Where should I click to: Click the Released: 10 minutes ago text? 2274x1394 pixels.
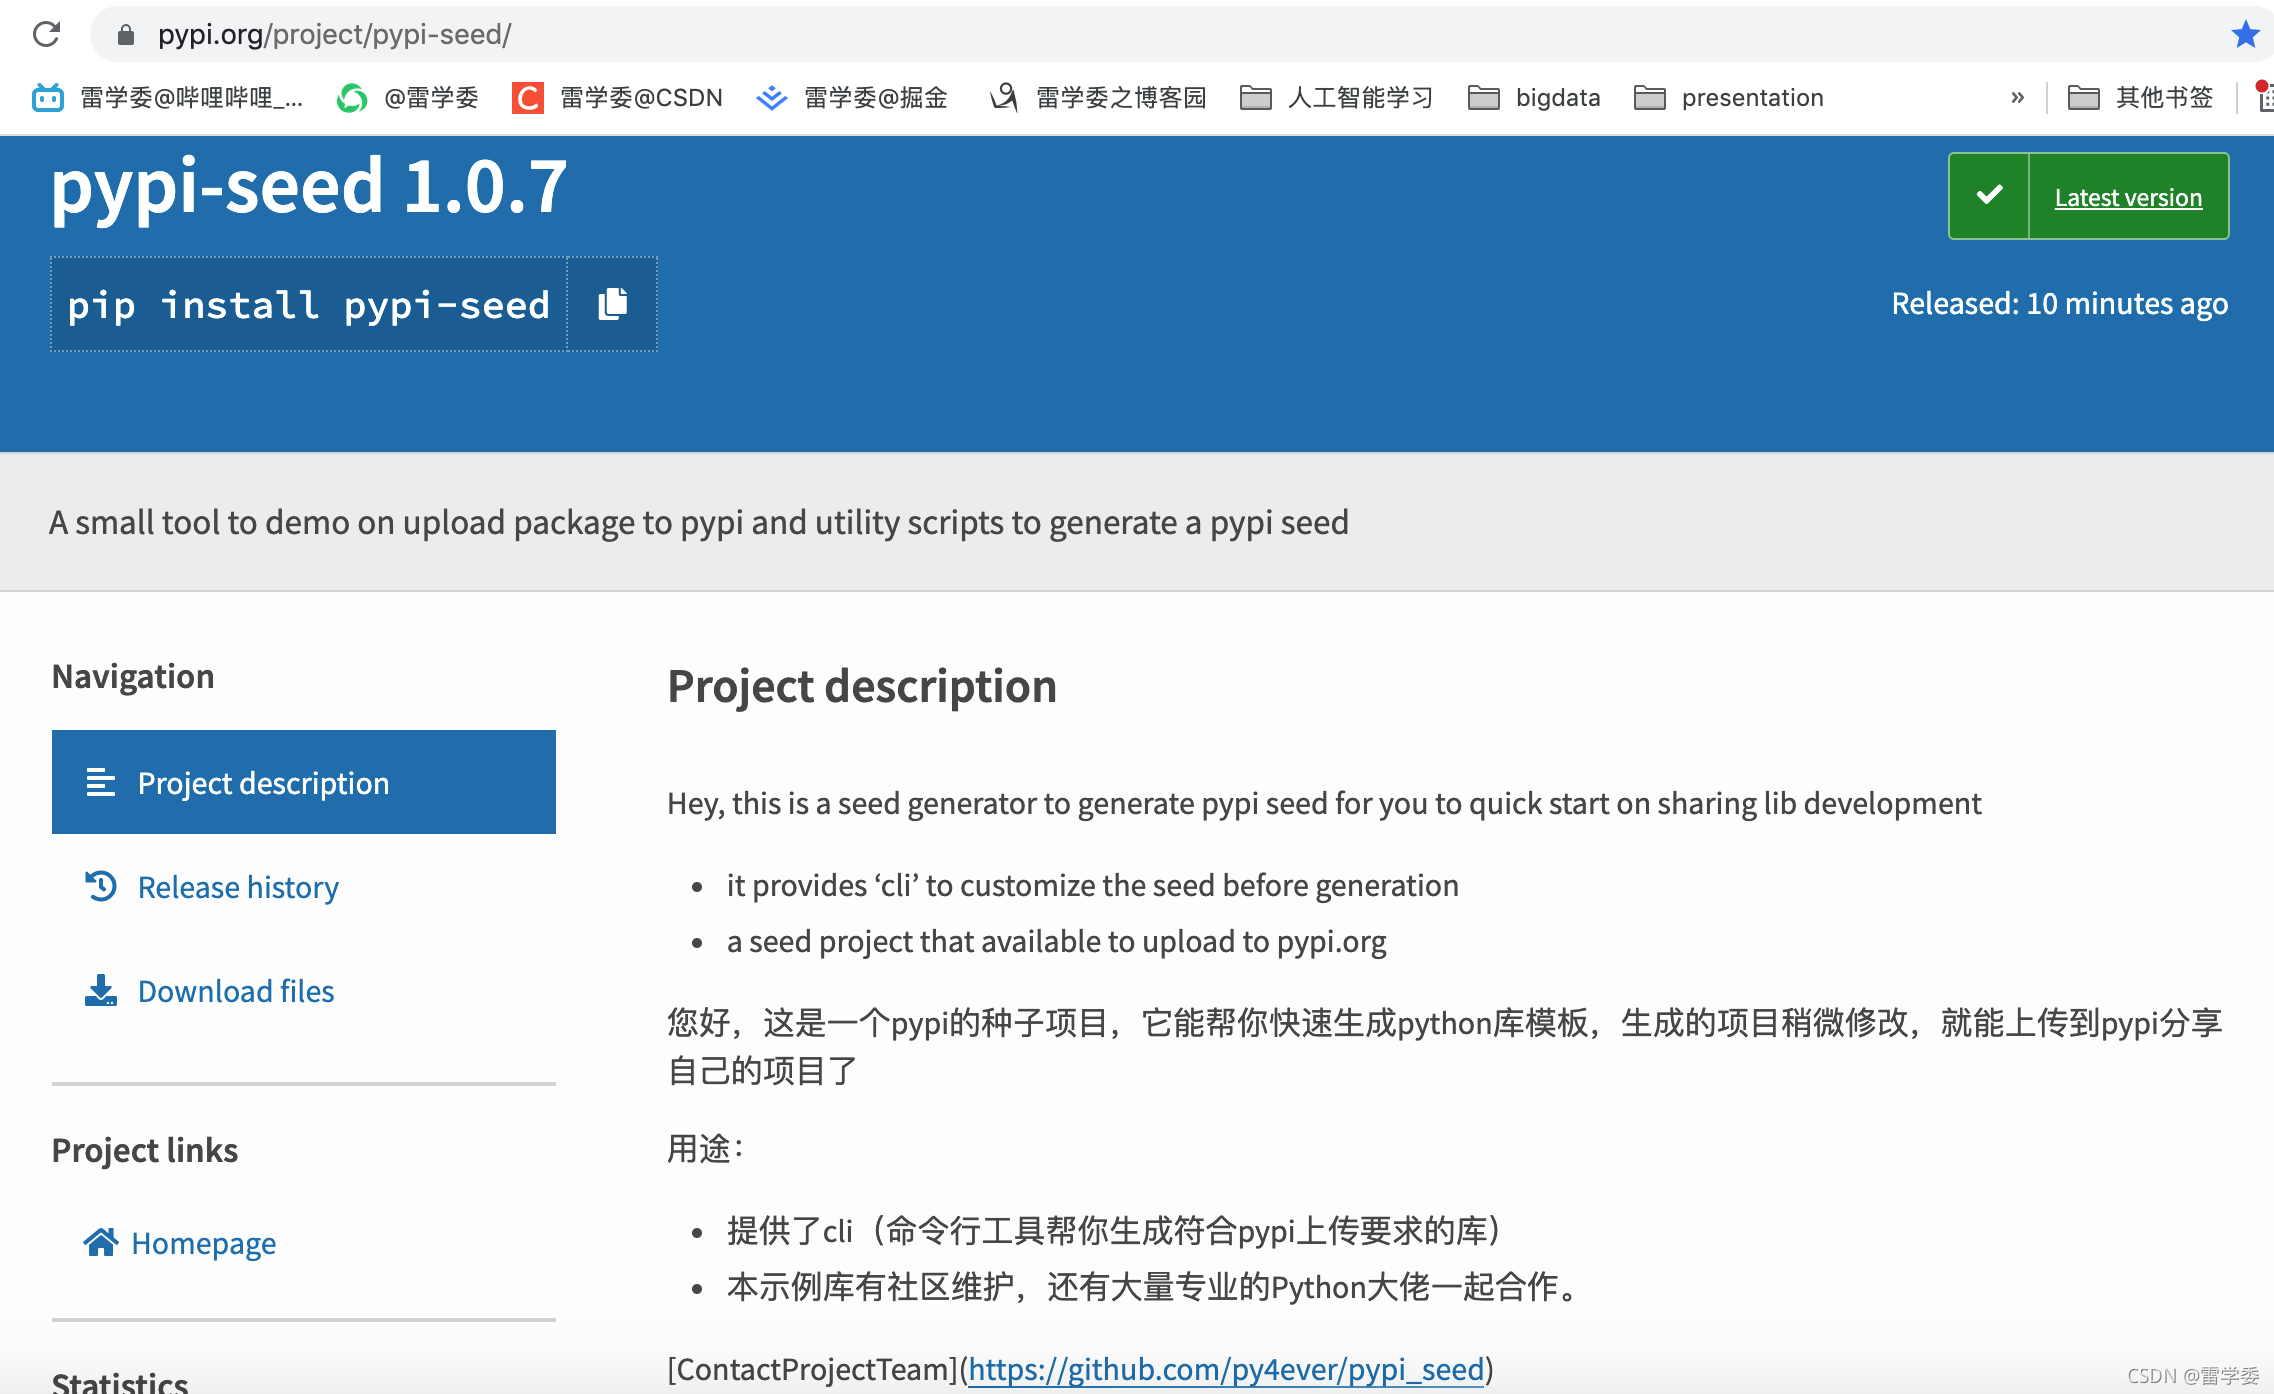[2060, 303]
